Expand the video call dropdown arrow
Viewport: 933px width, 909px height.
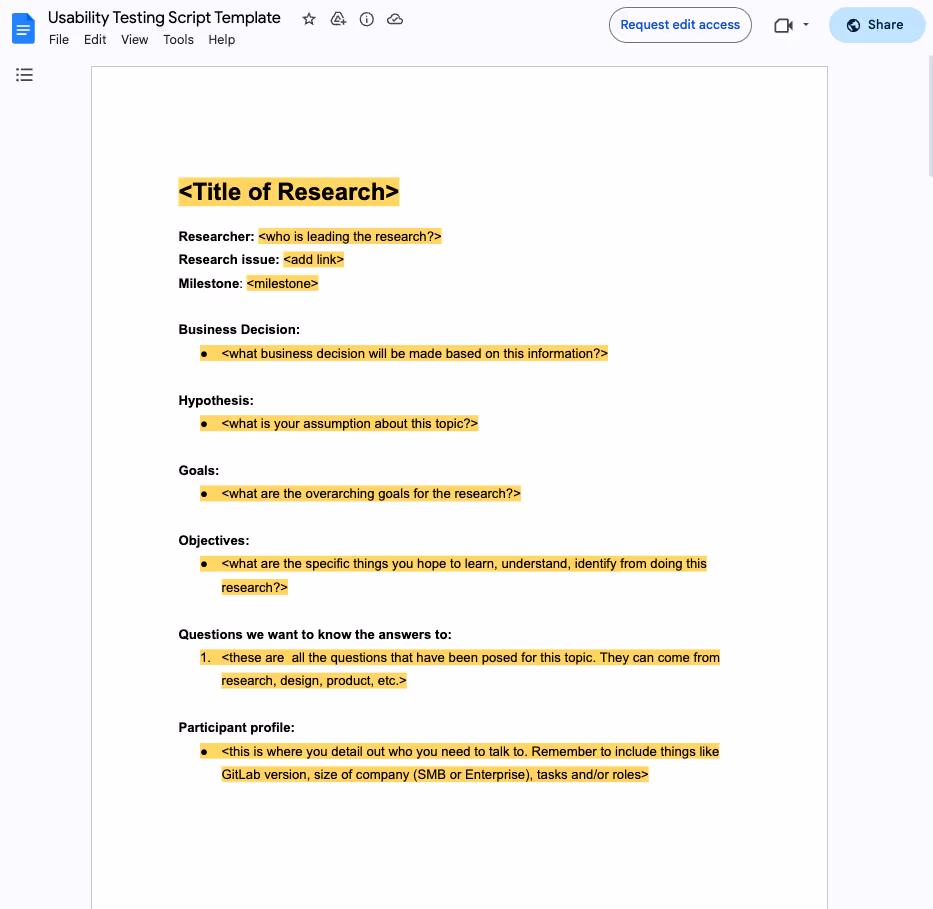pos(806,25)
